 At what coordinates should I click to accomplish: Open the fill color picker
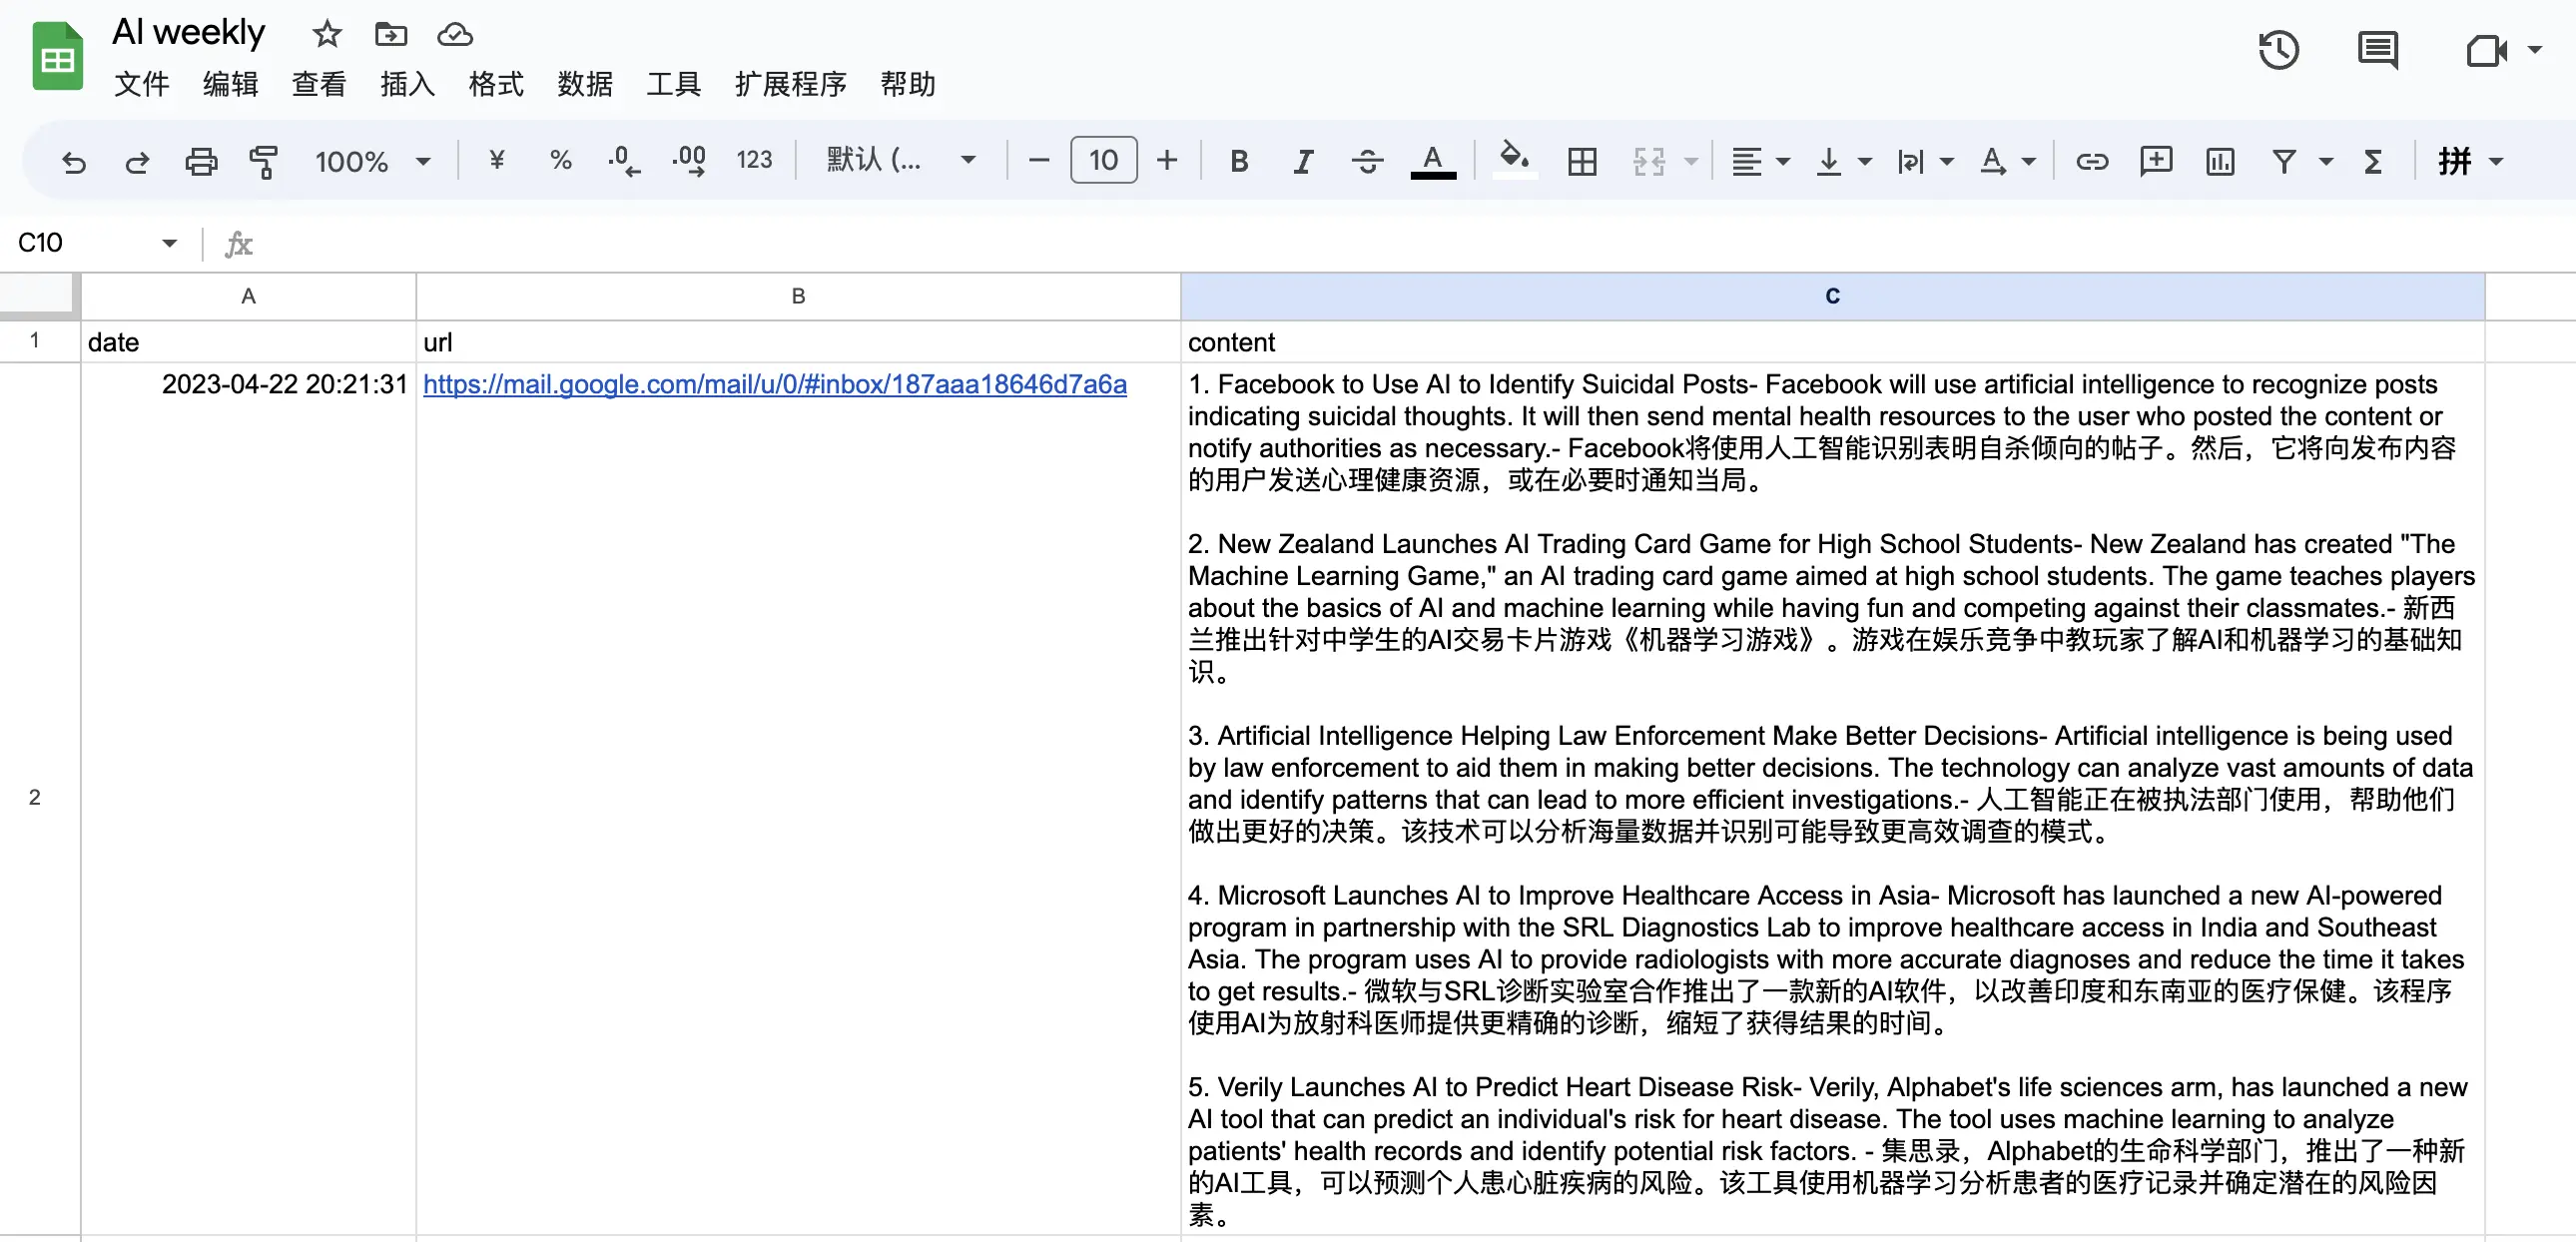[1514, 160]
